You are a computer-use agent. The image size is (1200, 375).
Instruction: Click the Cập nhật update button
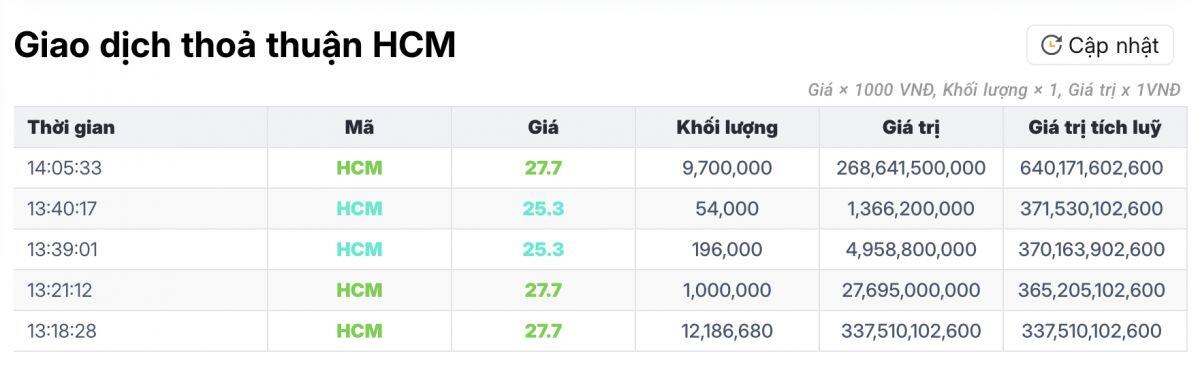point(1099,45)
